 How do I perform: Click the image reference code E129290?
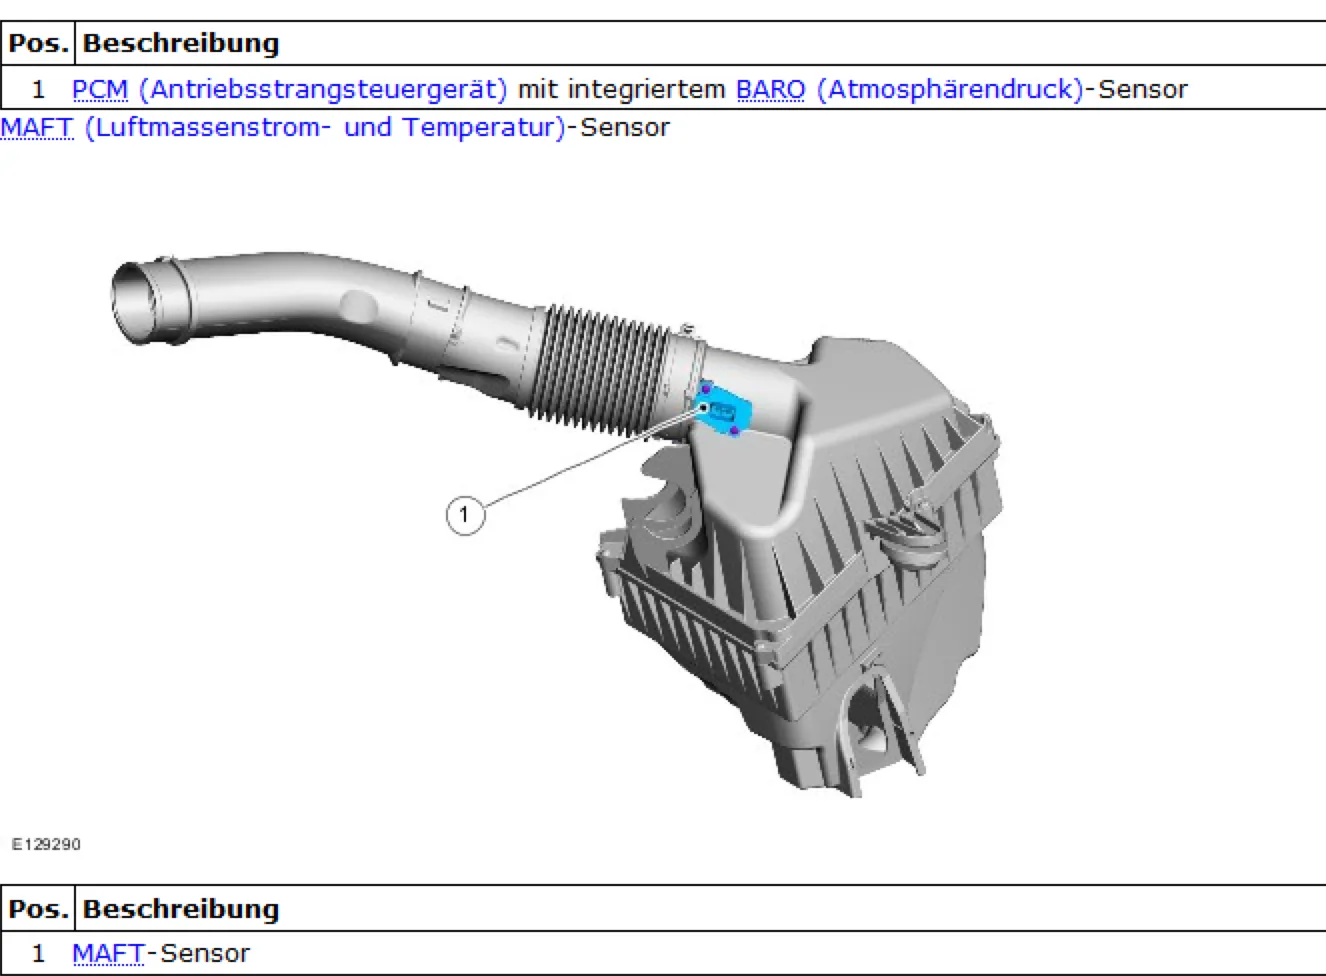[46, 844]
